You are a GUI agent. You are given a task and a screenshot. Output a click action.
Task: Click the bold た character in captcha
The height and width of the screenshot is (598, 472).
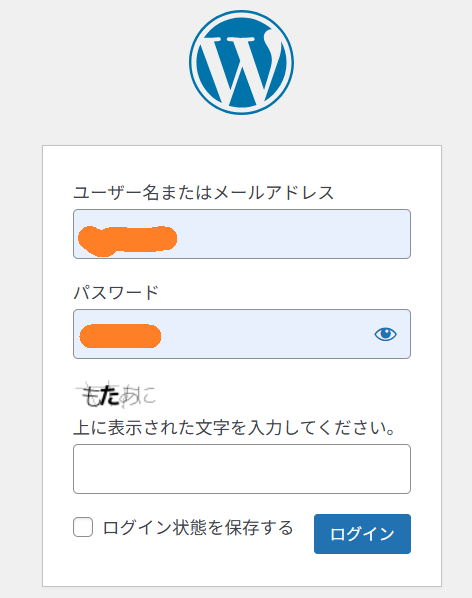pos(110,395)
